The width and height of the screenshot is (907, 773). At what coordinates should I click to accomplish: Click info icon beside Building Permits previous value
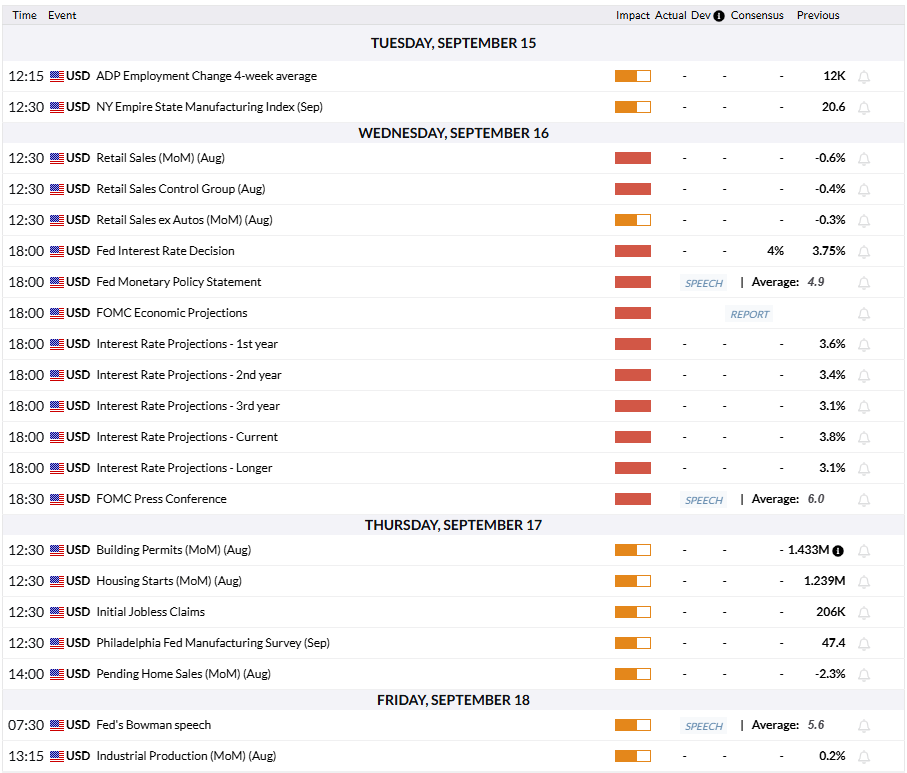click(x=838, y=551)
